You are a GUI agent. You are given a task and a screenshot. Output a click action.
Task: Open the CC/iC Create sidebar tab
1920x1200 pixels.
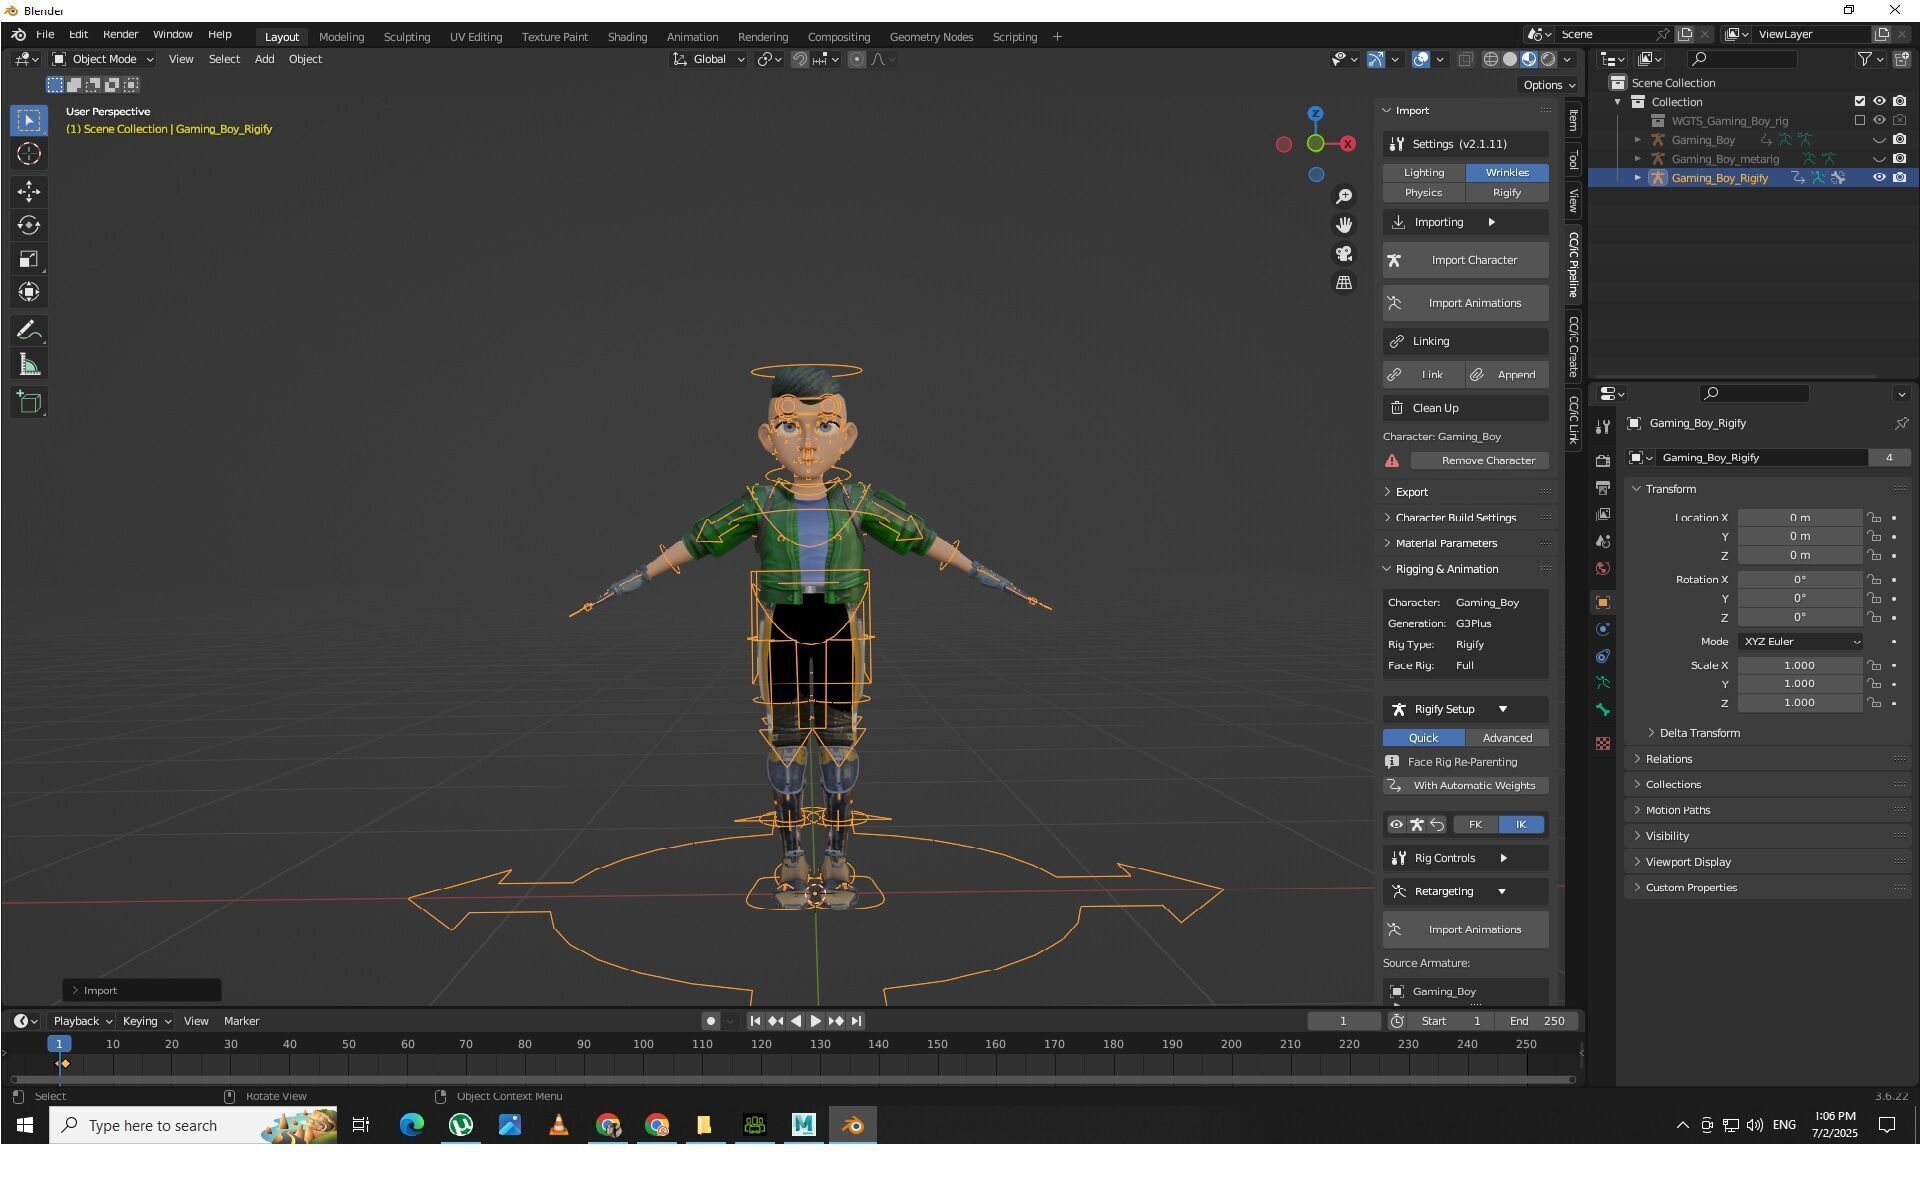point(1573,347)
